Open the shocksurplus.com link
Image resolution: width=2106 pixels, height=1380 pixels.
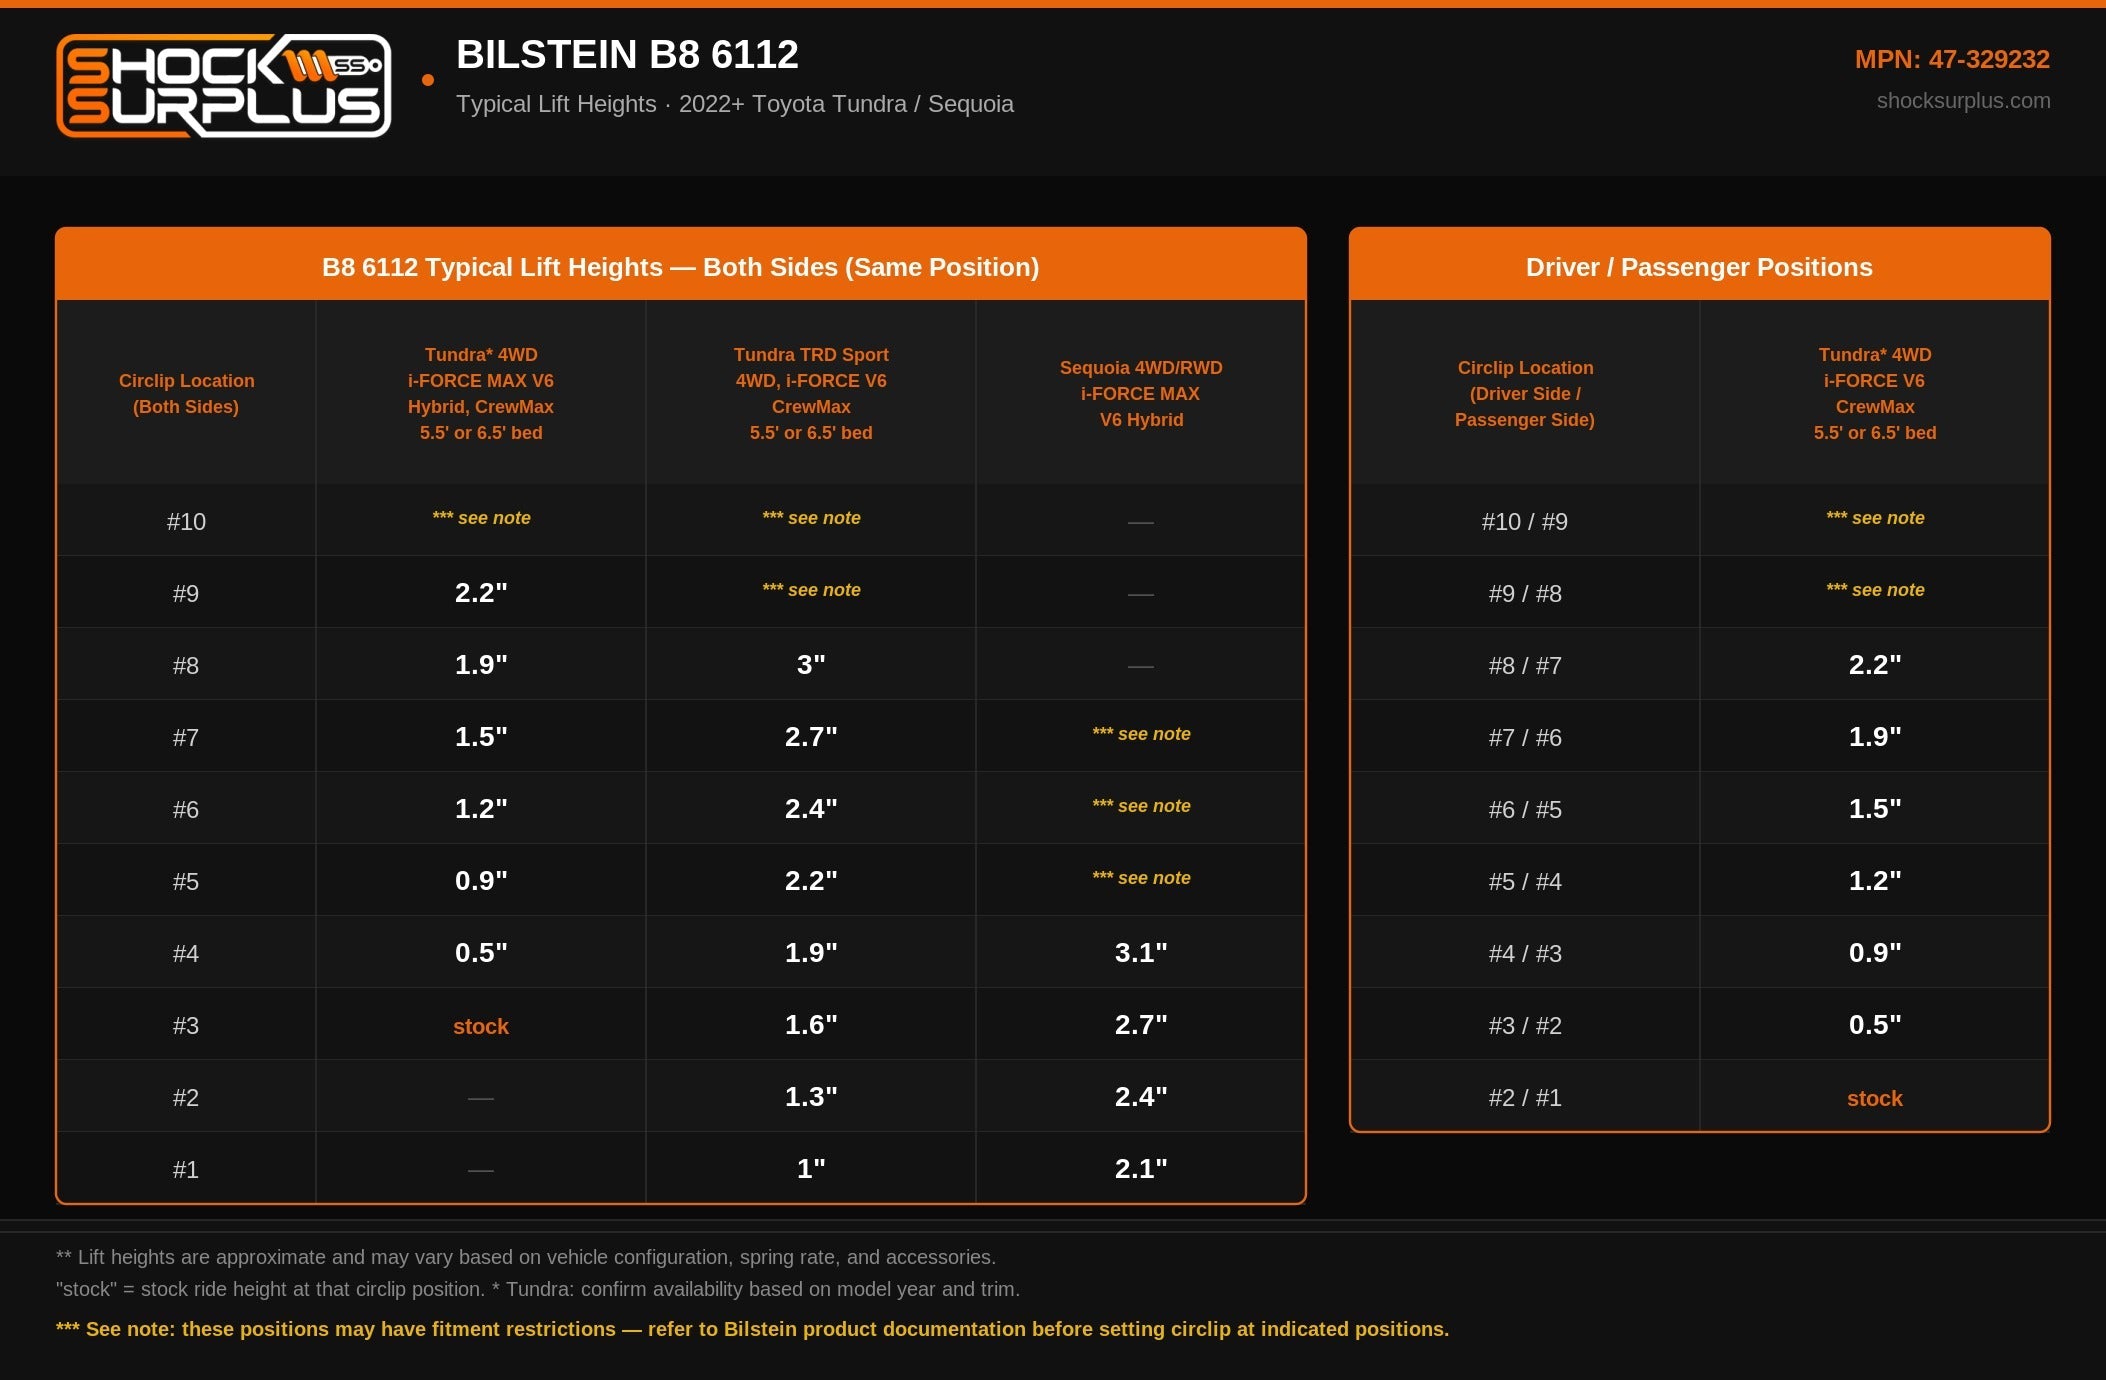tap(1963, 101)
